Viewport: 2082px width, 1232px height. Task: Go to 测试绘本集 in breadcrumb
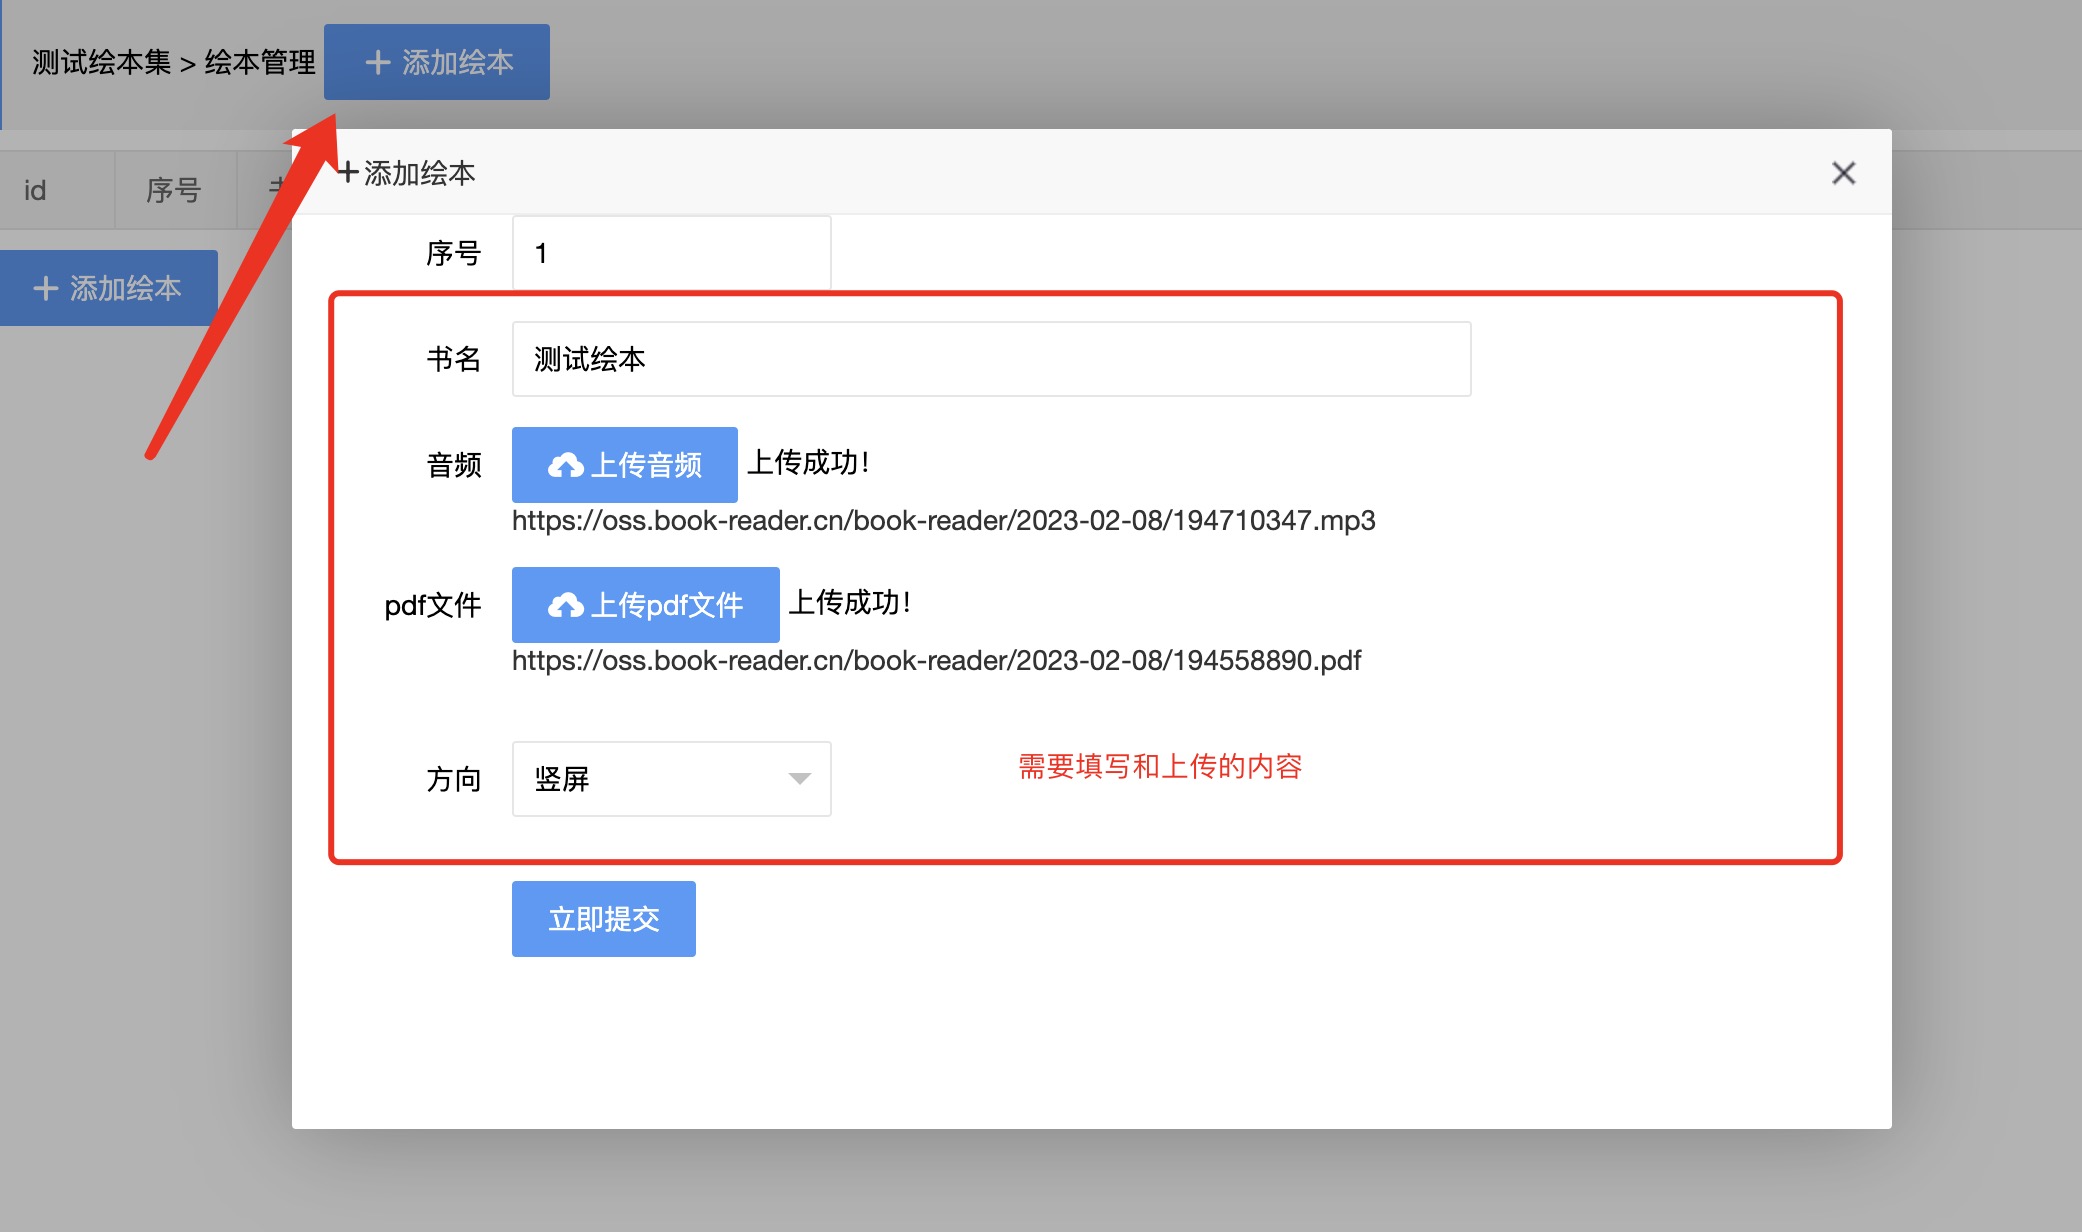coord(101,62)
